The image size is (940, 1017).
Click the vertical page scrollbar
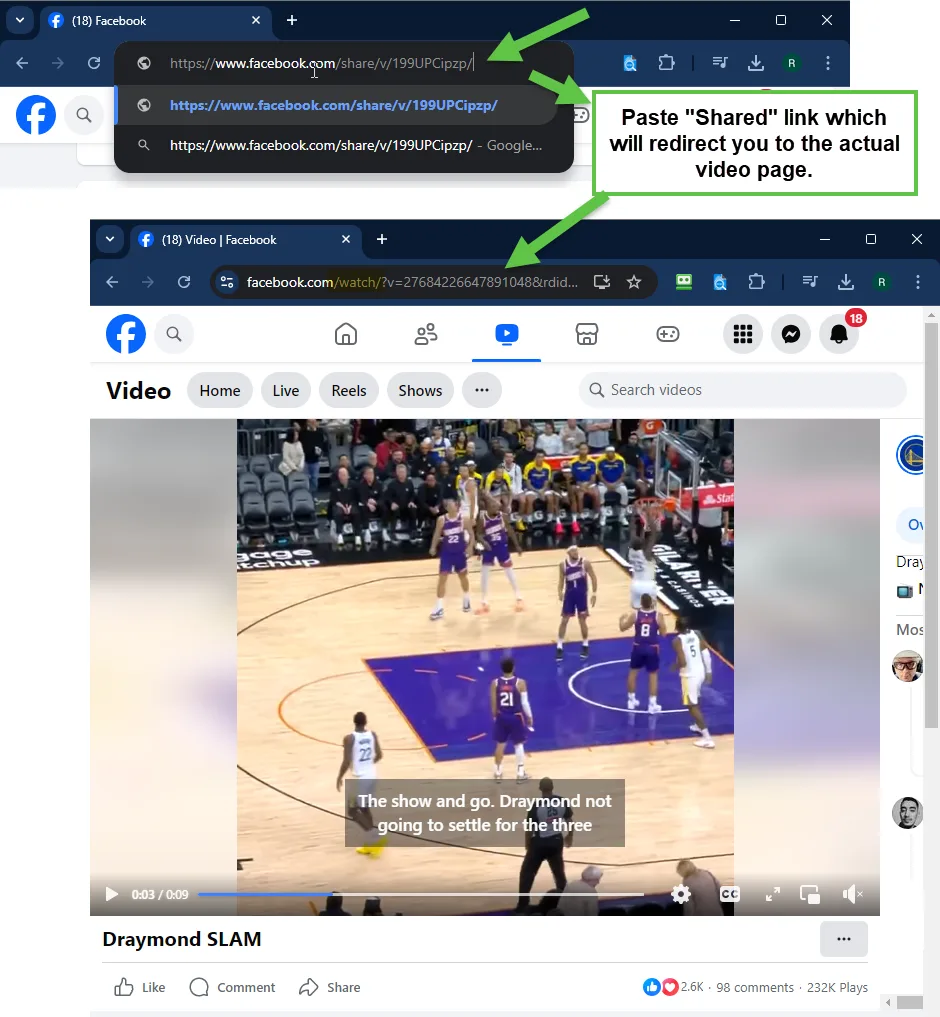point(932,525)
